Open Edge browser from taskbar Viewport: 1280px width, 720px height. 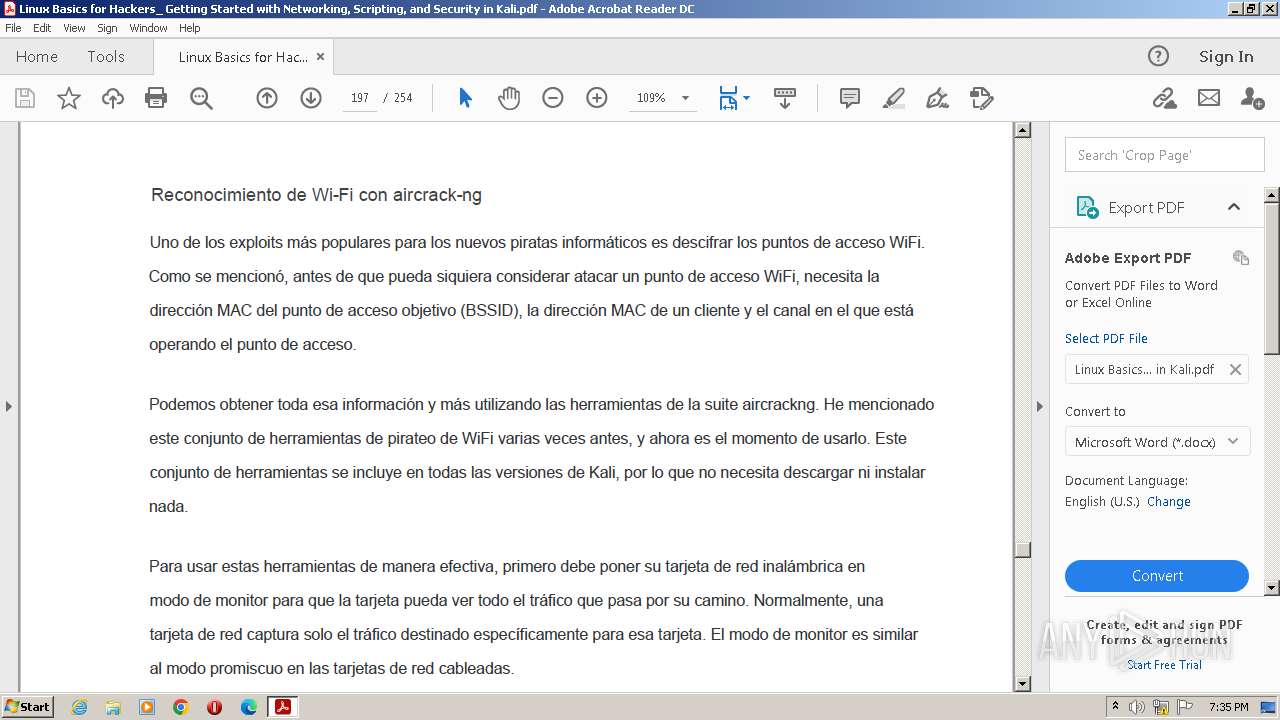249,707
